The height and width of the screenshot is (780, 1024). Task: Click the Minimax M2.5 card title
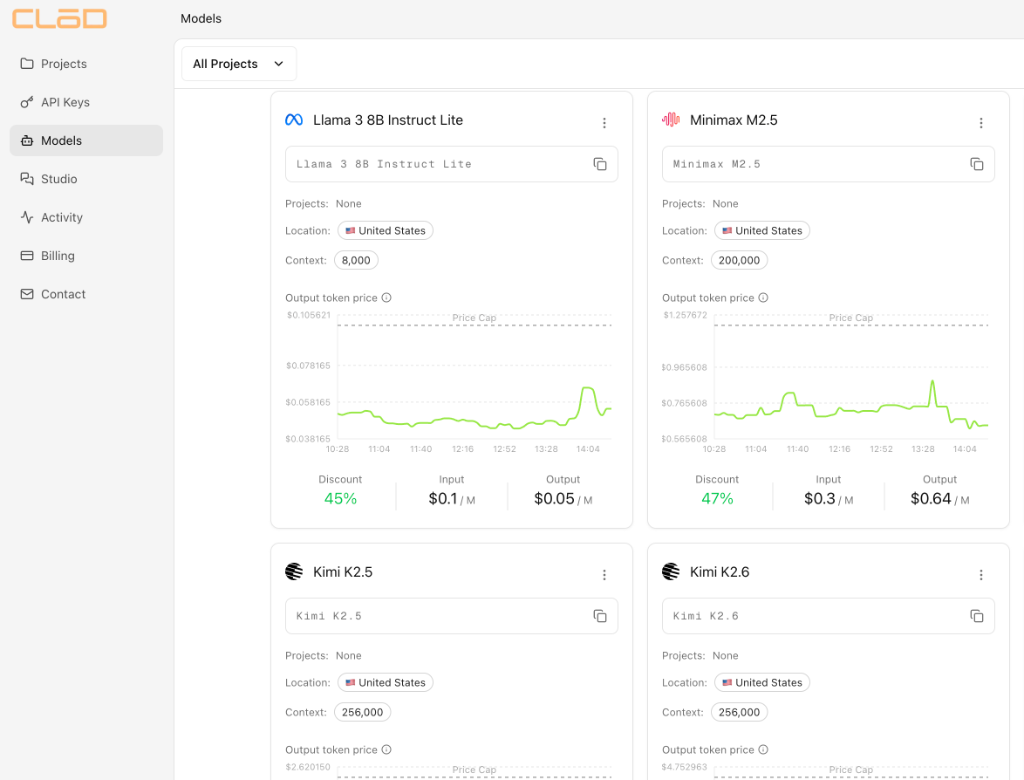coord(733,120)
